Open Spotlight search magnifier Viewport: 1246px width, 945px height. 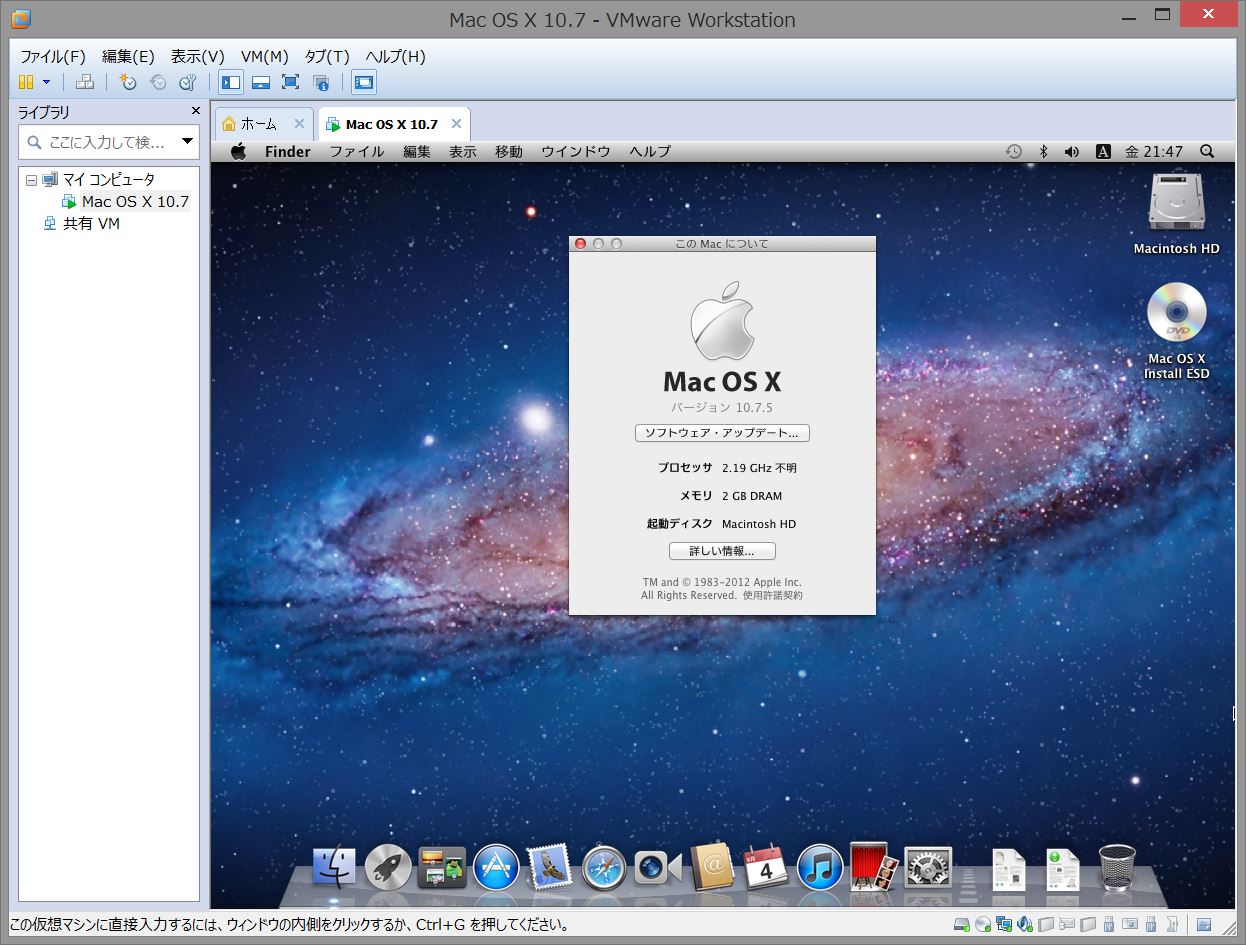click(x=1207, y=152)
